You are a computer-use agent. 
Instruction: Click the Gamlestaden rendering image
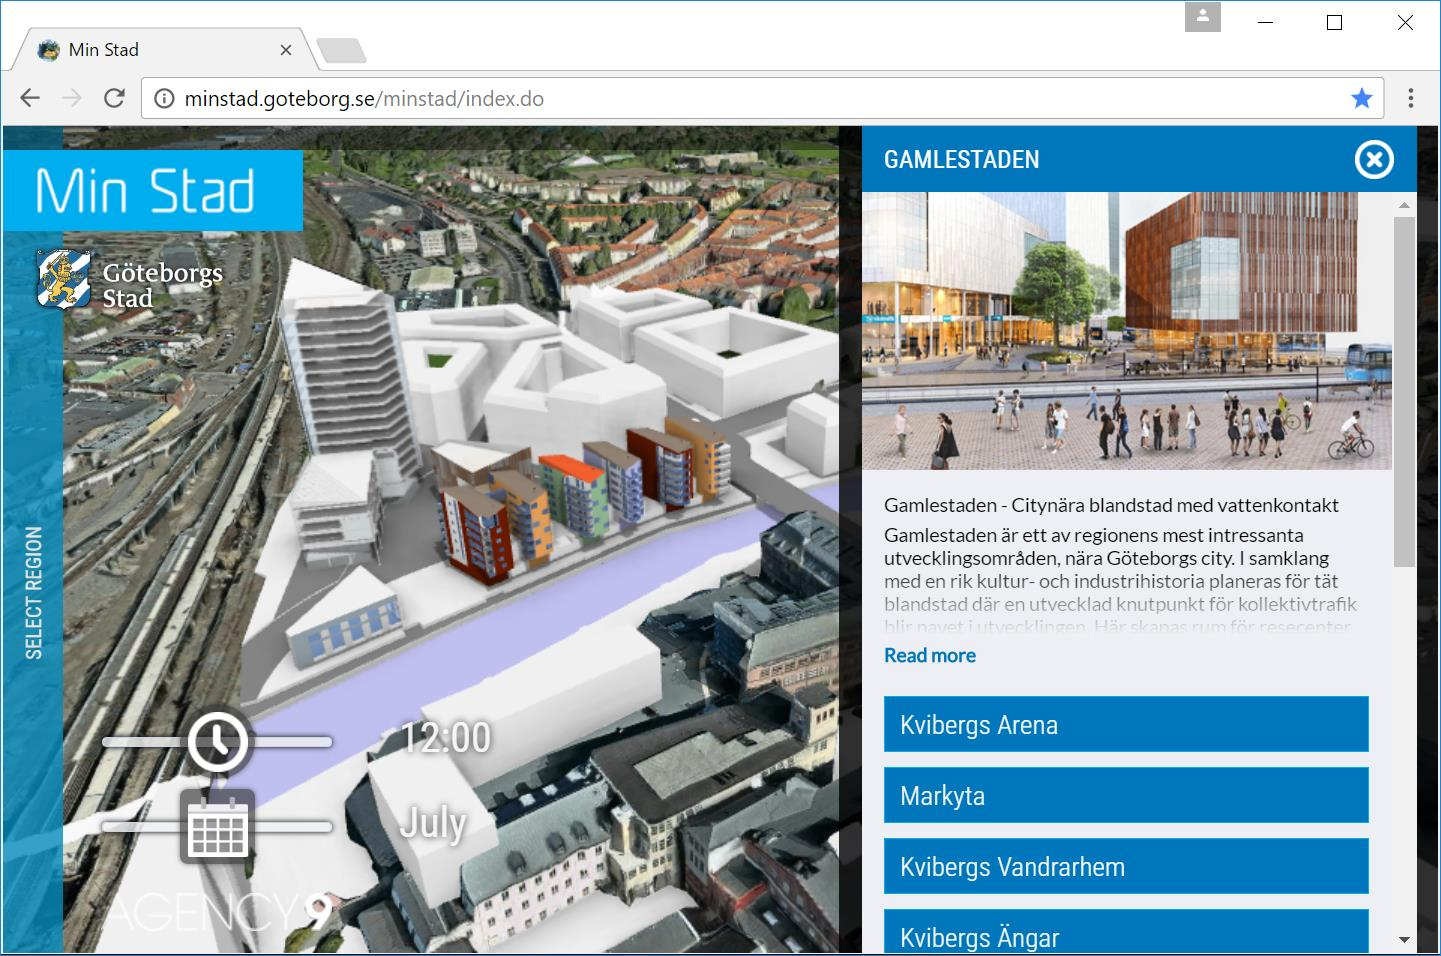[x=1127, y=331]
